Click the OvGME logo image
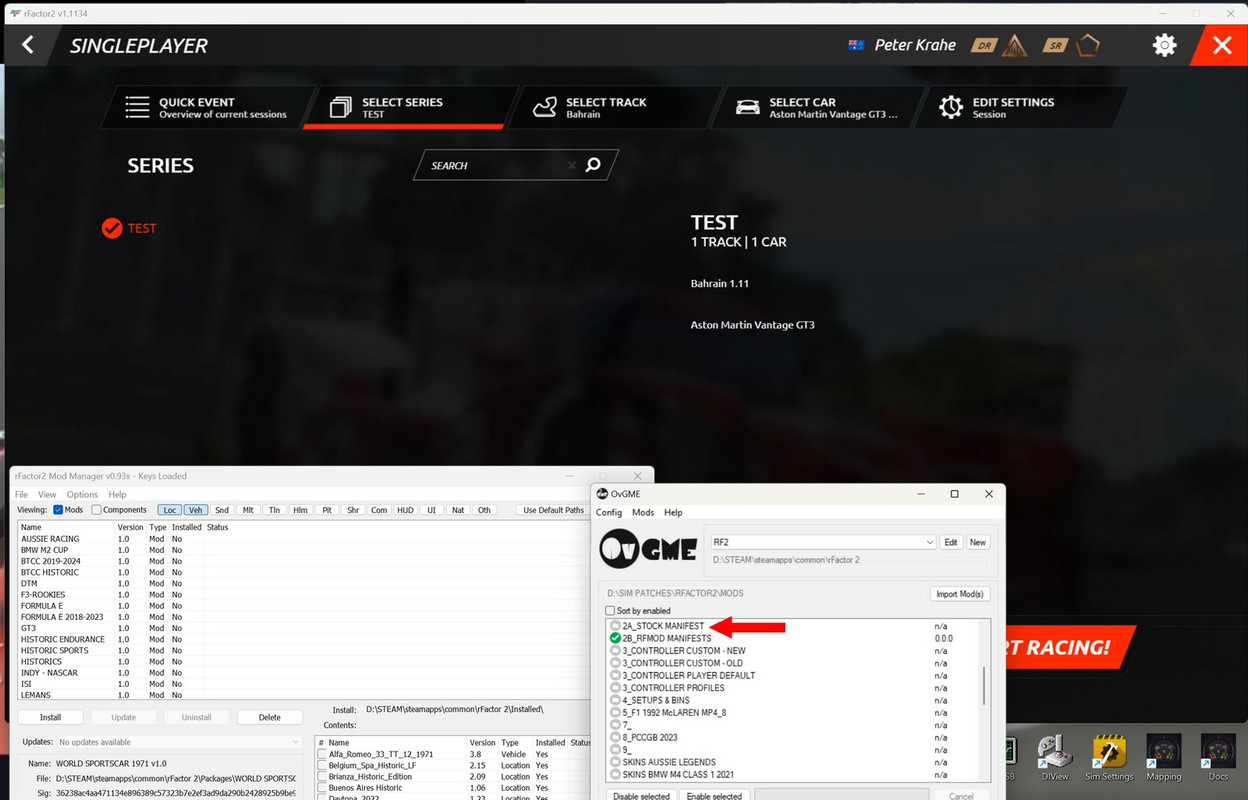The image size is (1248, 800). point(648,547)
